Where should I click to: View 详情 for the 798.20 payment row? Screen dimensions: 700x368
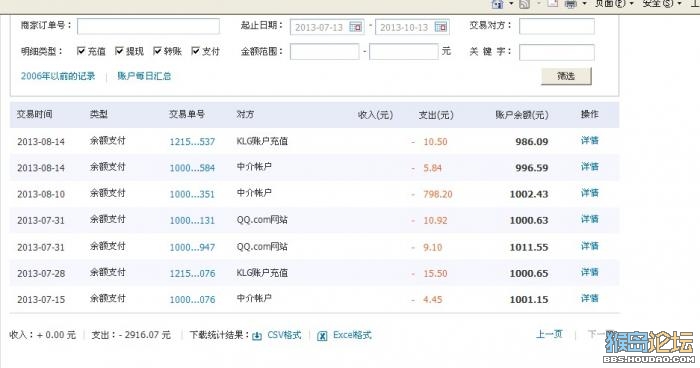point(590,193)
